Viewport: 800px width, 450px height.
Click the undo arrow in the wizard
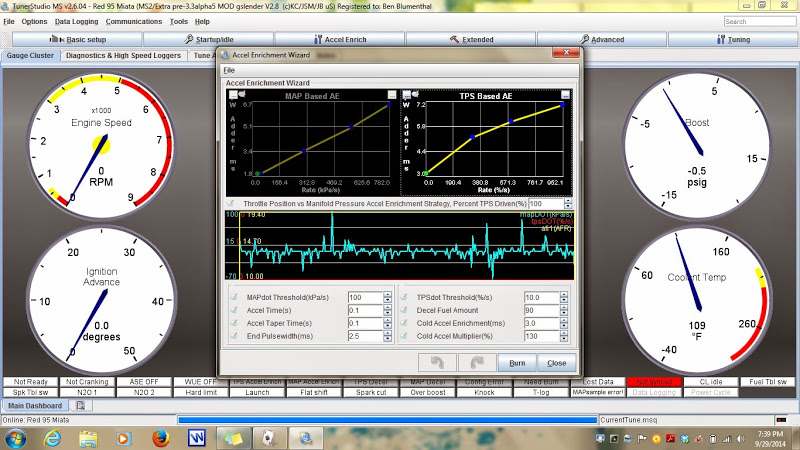click(x=436, y=362)
